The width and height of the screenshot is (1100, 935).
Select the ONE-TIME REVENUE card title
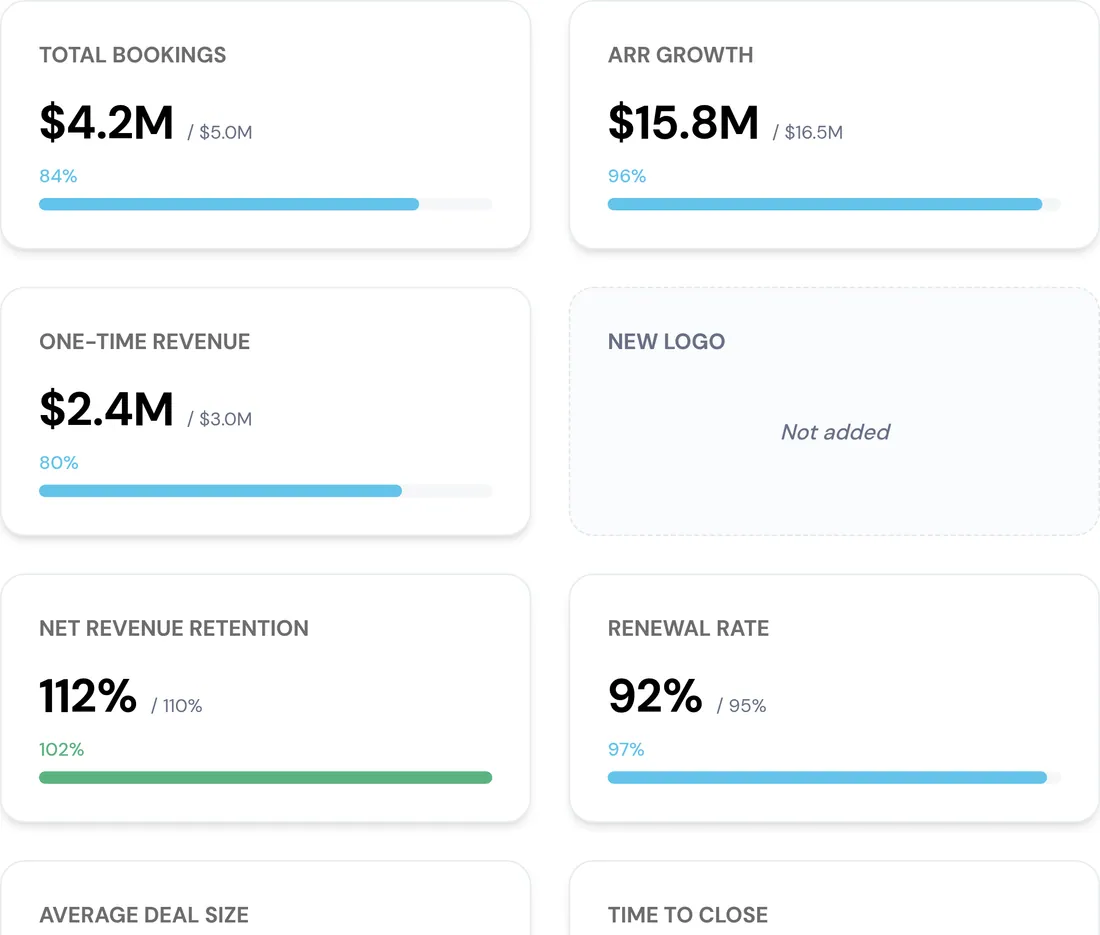click(x=145, y=342)
